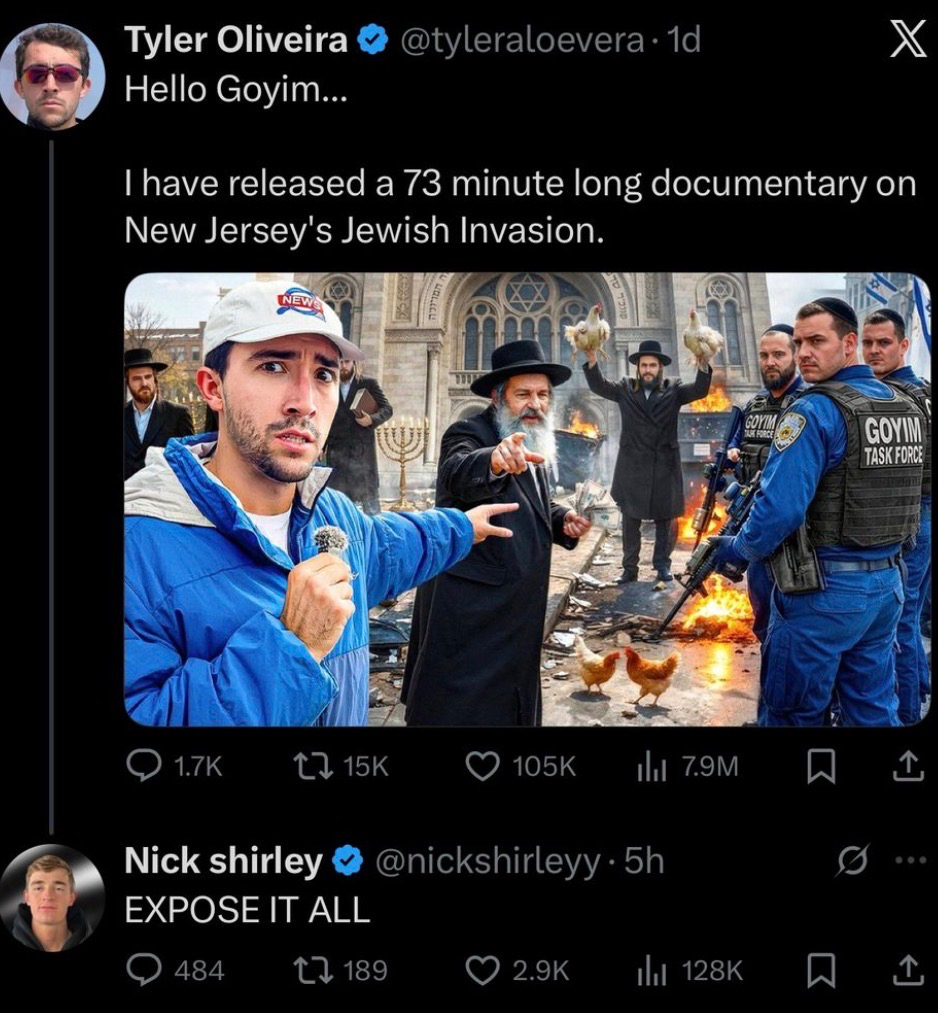This screenshot has width=938, height=1013.
Task: Share Tyler Oliveira's post
Action: coord(907,767)
